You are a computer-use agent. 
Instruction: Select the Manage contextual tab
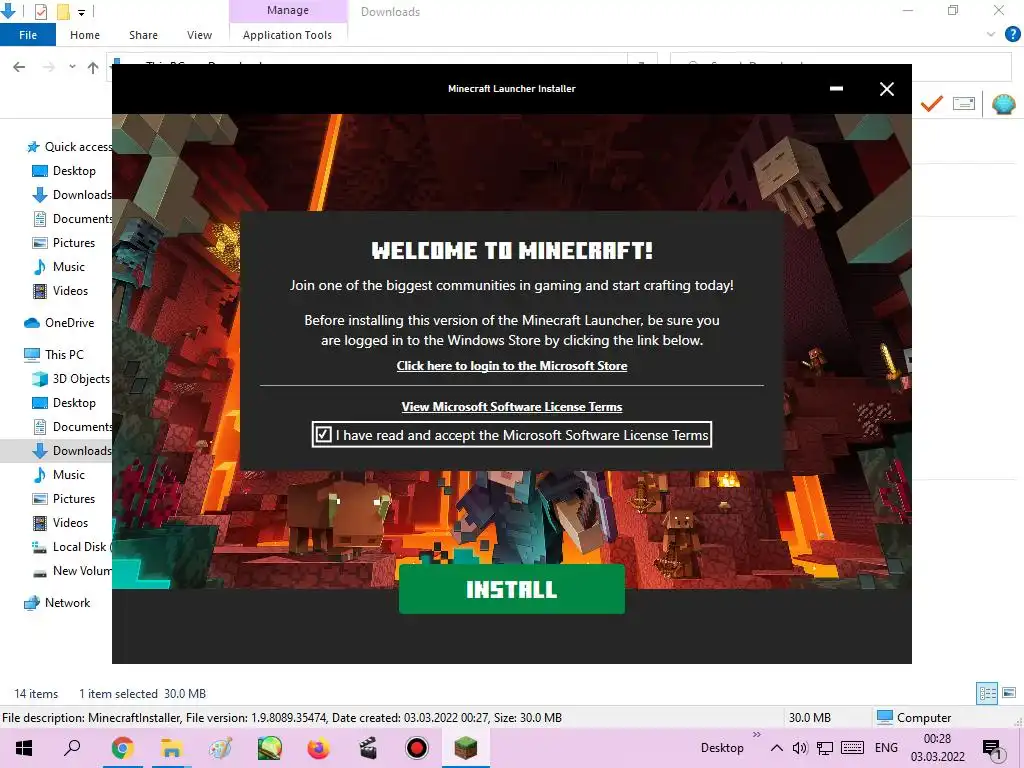pos(288,10)
